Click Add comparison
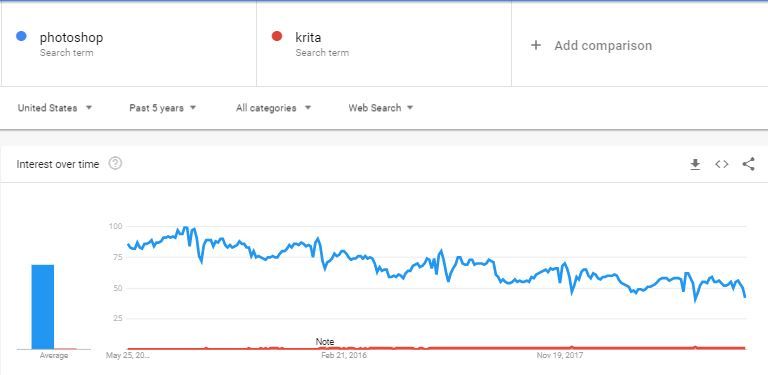 coord(603,46)
